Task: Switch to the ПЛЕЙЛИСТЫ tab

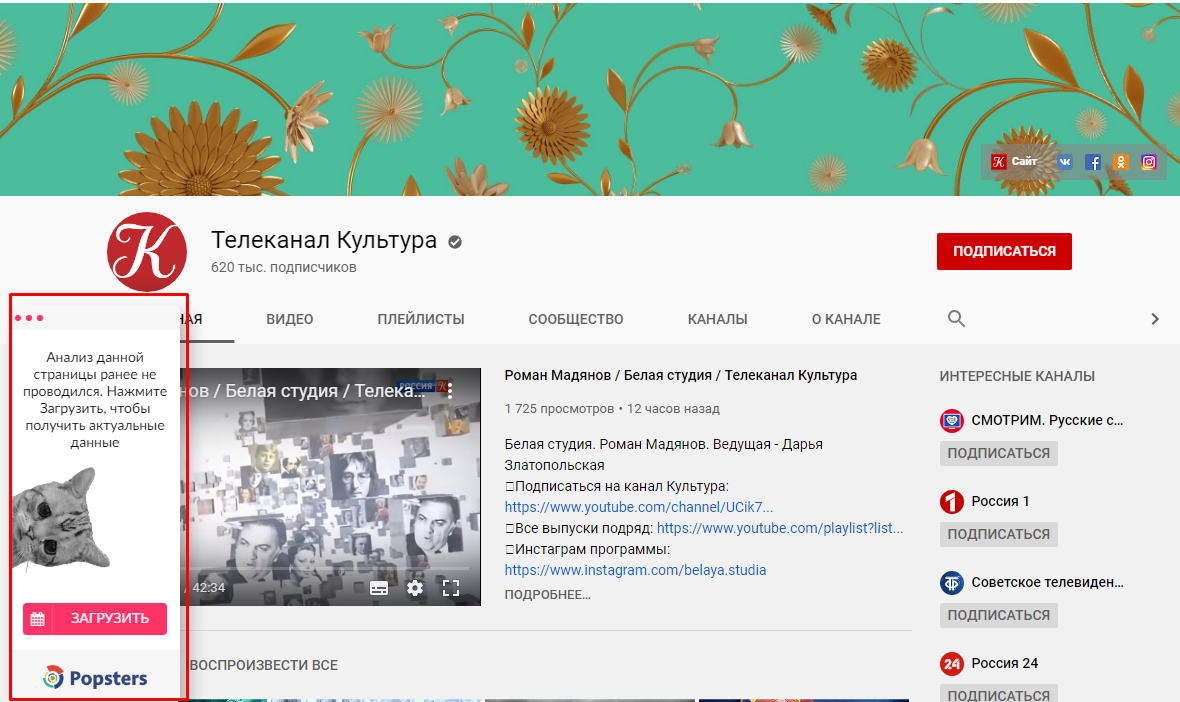Action: pos(420,319)
